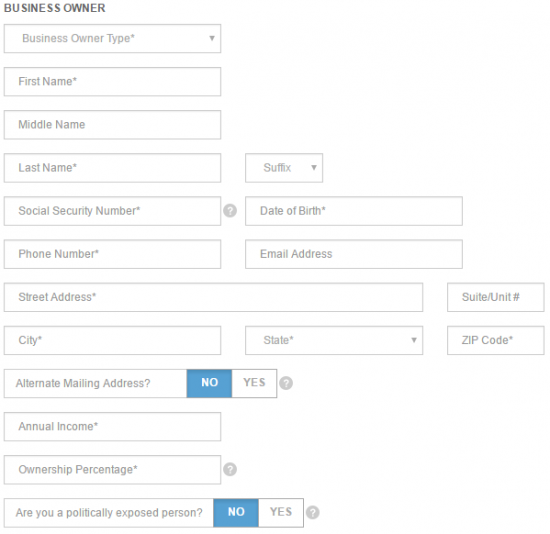Screen dimensions: 550x534
Task: Click help icon for politically exposed person
Action: click(x=313, y=513)
